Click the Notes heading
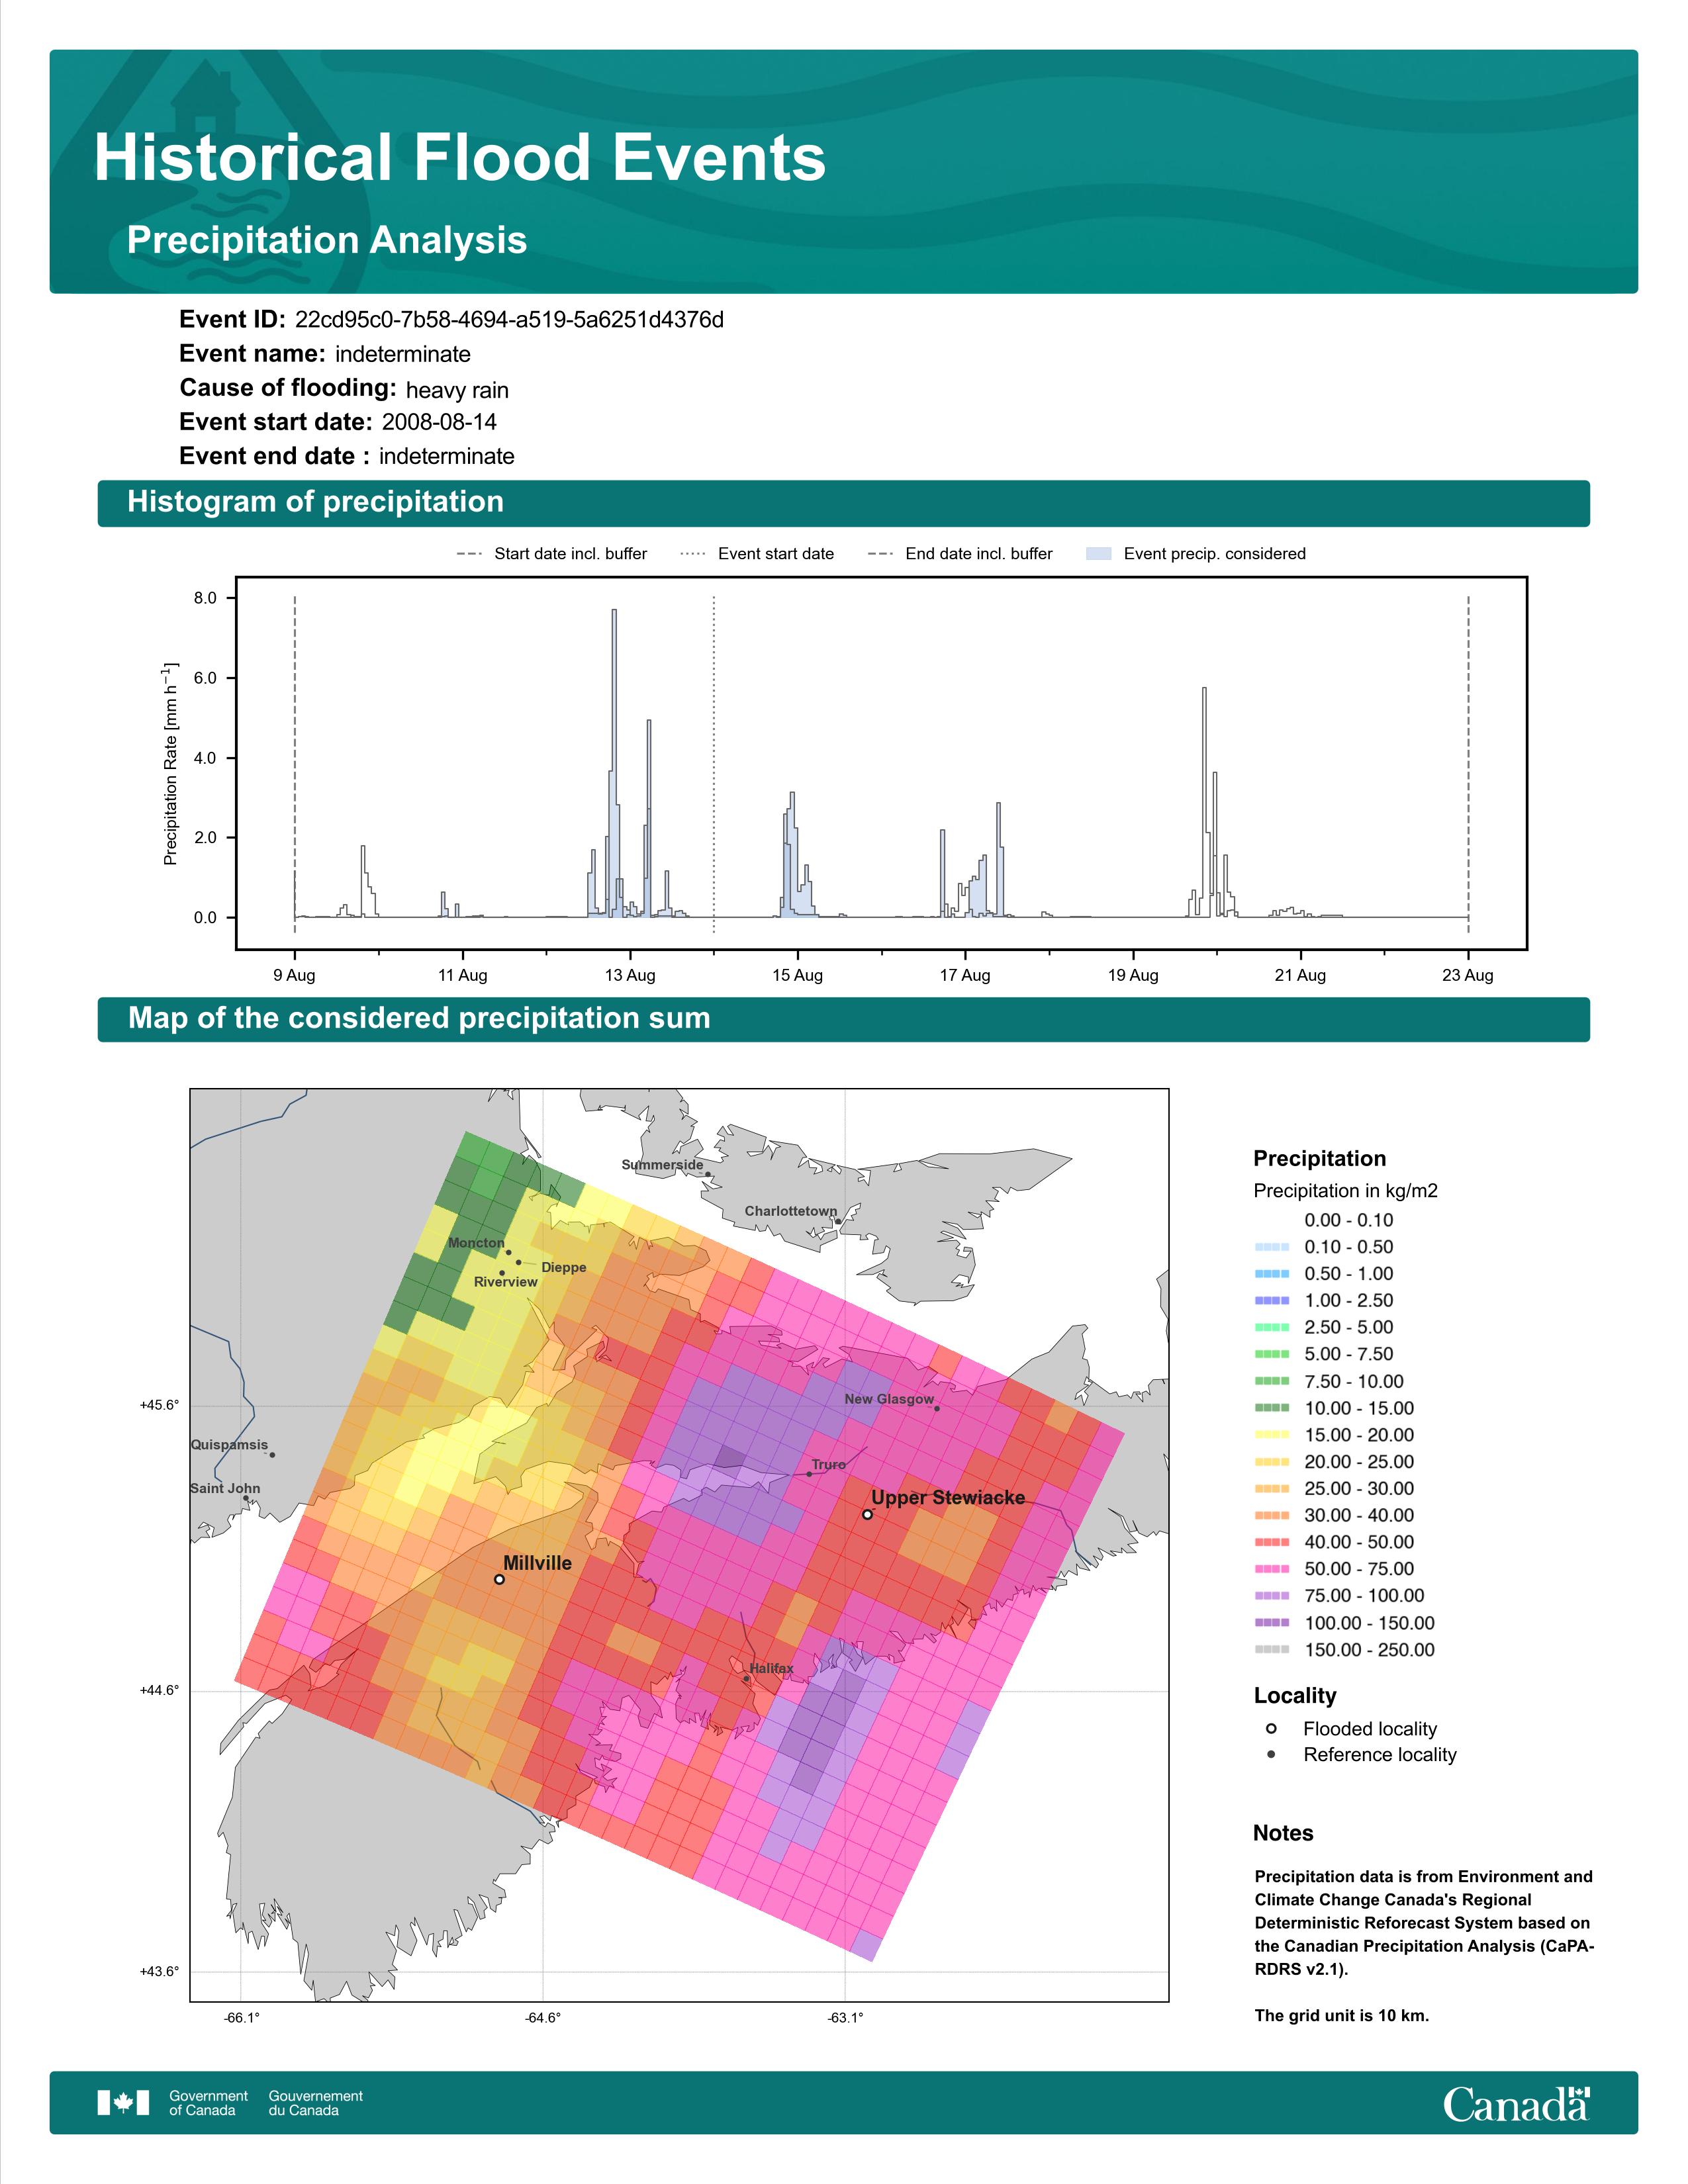The height and width of the screenshot is (2184, 1688). point(1283,1833)
